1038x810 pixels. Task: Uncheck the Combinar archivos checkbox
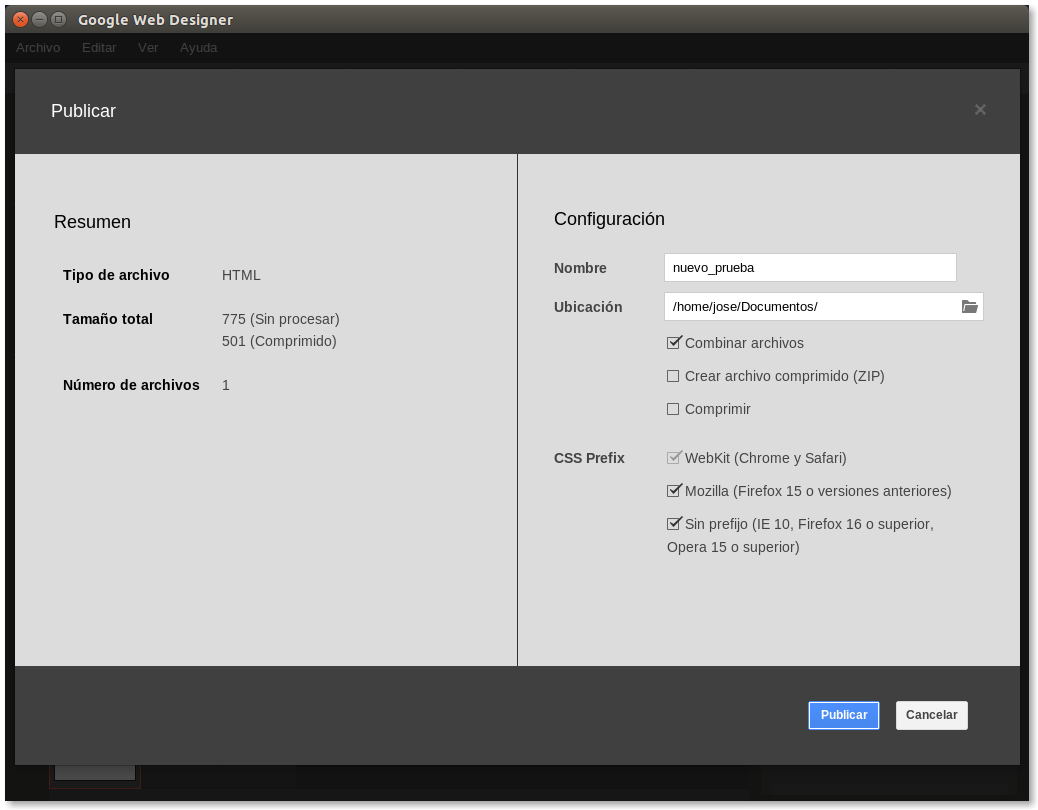(x=673, y=343)
